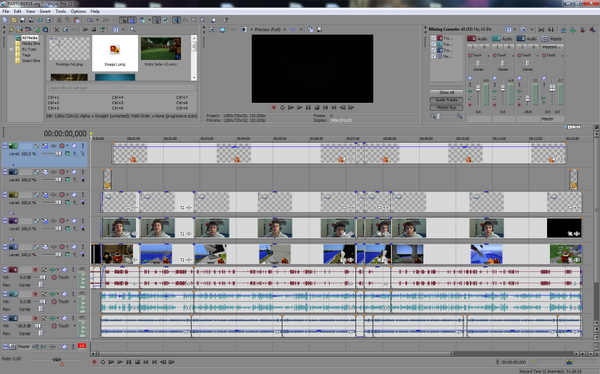Image resolution: width=600 pixels, height=374 pixels.
Task: Click the Play button on timeline transport bar
Action: 120,362
